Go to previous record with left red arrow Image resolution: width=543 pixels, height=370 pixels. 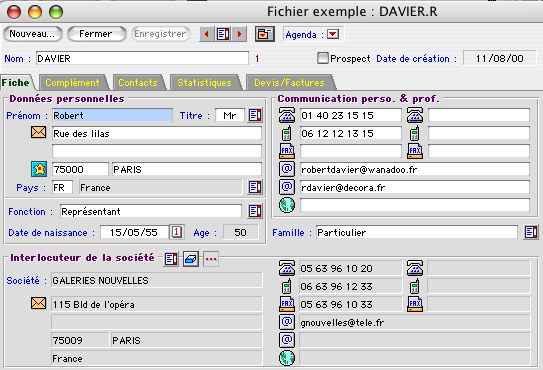point(207,34)
